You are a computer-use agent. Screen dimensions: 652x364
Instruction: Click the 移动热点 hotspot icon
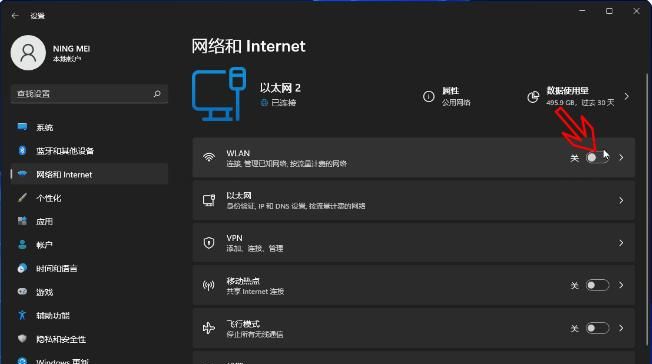coord(208,285)
